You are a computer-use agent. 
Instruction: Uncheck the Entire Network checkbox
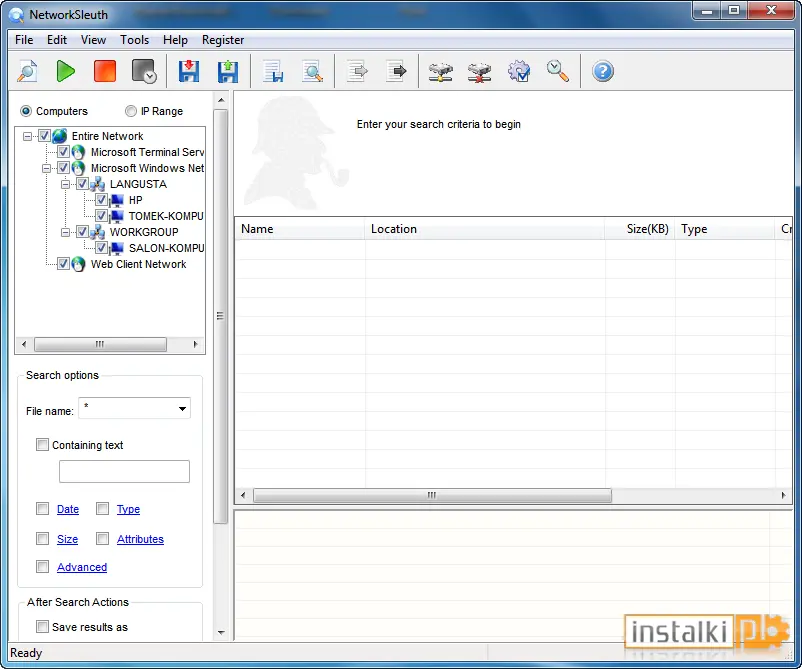pos(44,136)
